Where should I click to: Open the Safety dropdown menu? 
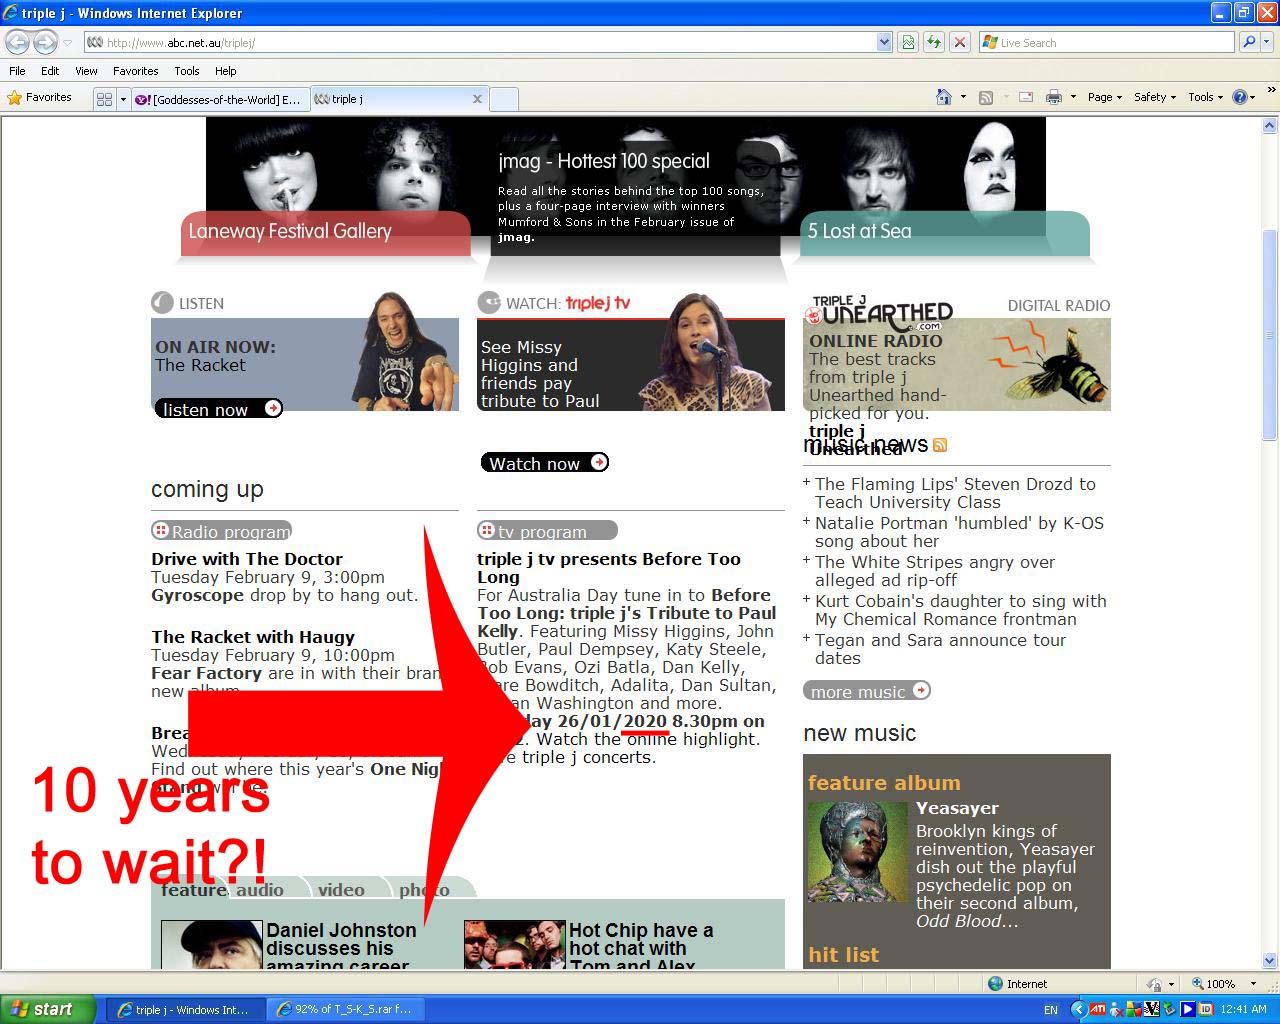tap(1154, 97)
